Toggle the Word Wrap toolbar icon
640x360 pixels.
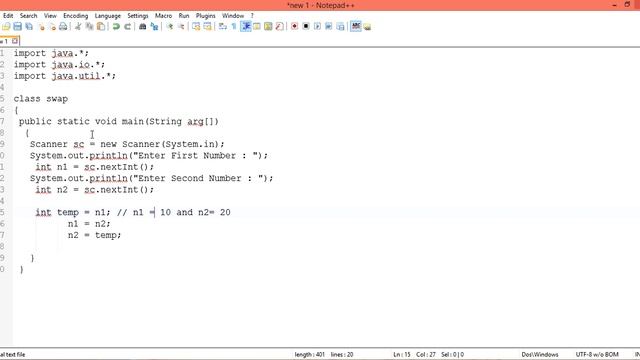point(222,27)
